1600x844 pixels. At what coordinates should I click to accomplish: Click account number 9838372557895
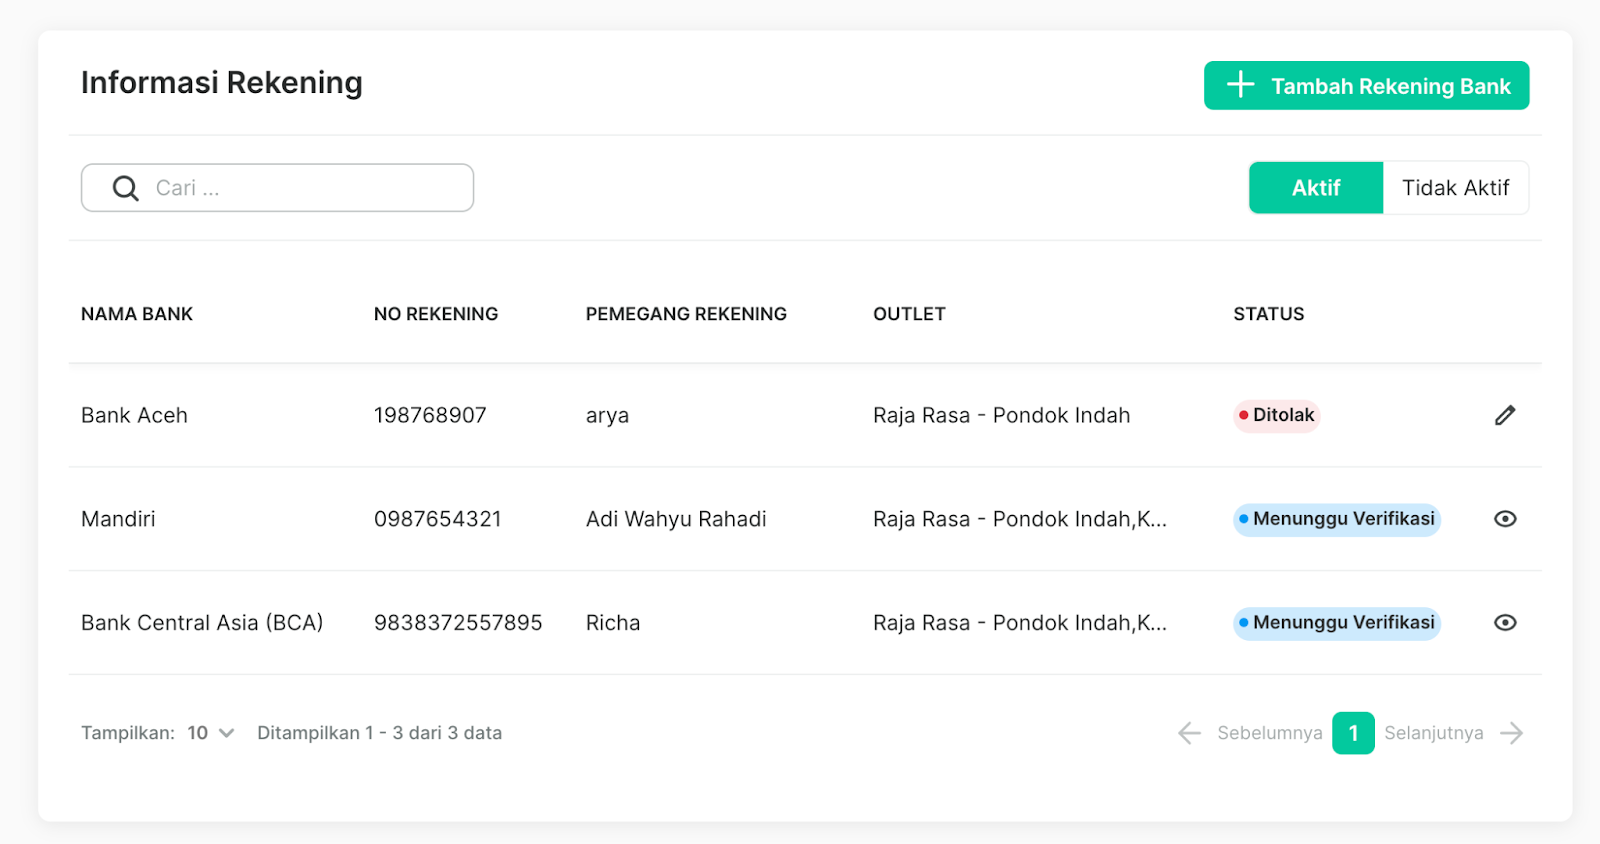pyautogui.click(x=458, y=623)
